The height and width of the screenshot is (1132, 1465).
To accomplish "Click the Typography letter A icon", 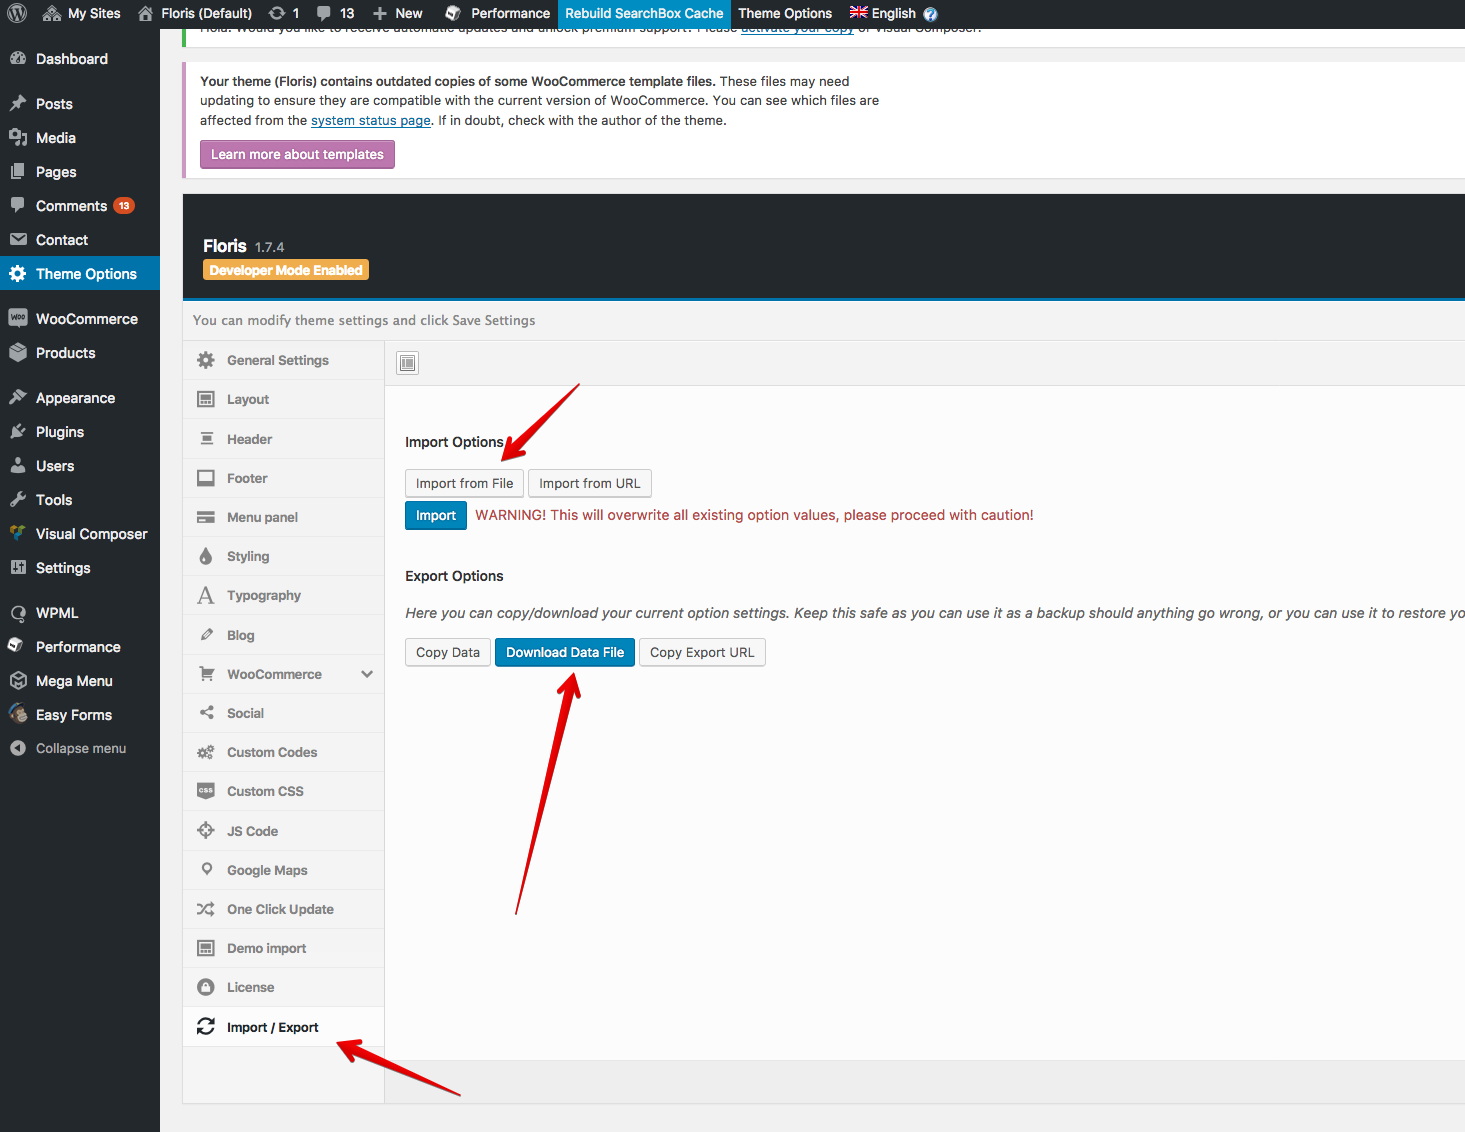I will tap(206, 595).
